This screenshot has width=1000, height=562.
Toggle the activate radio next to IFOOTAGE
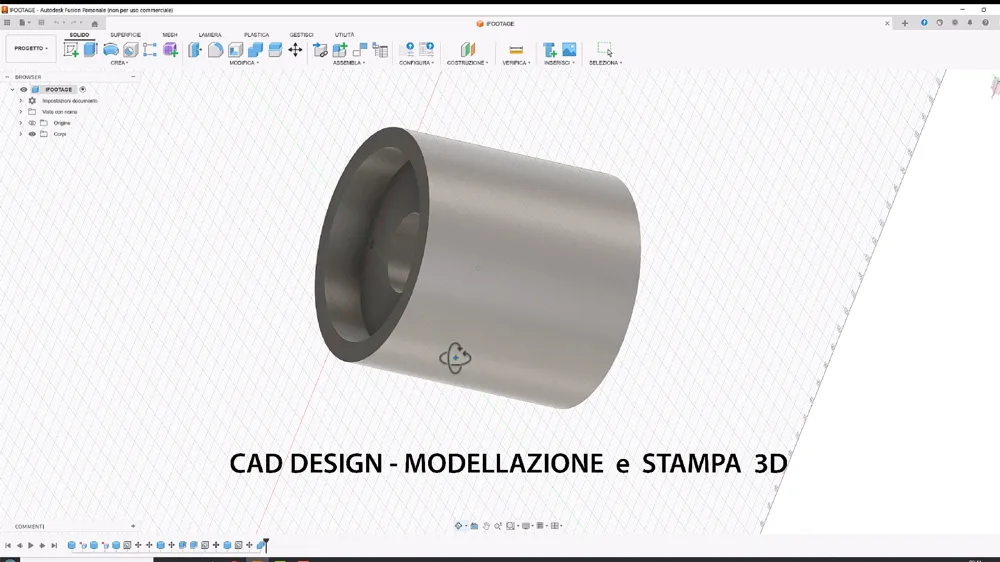[x=82, y=89]
